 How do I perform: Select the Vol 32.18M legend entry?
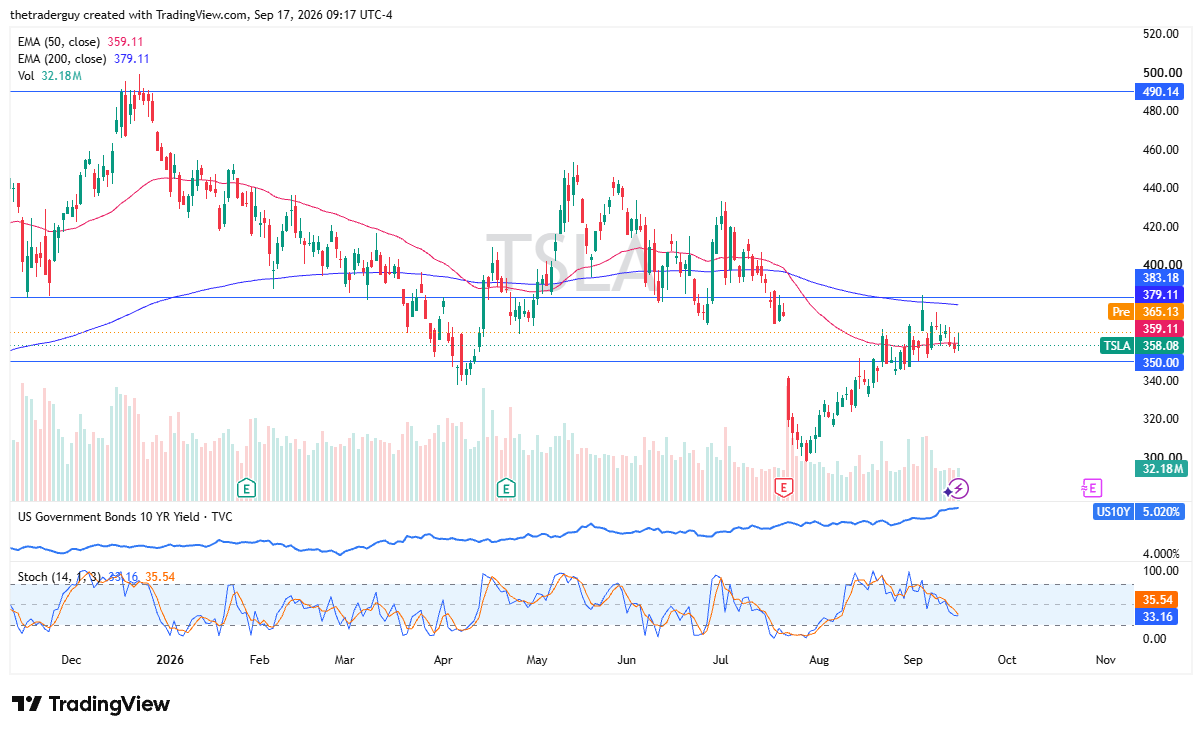[49, 76]
